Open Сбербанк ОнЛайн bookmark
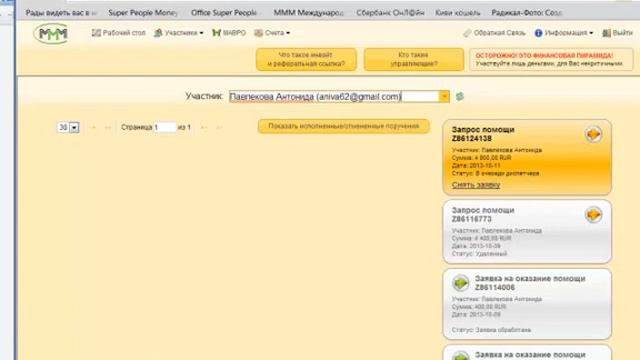The height and width of the screenshot is (360, 640). pyautogui.click(x=390, y=13)
